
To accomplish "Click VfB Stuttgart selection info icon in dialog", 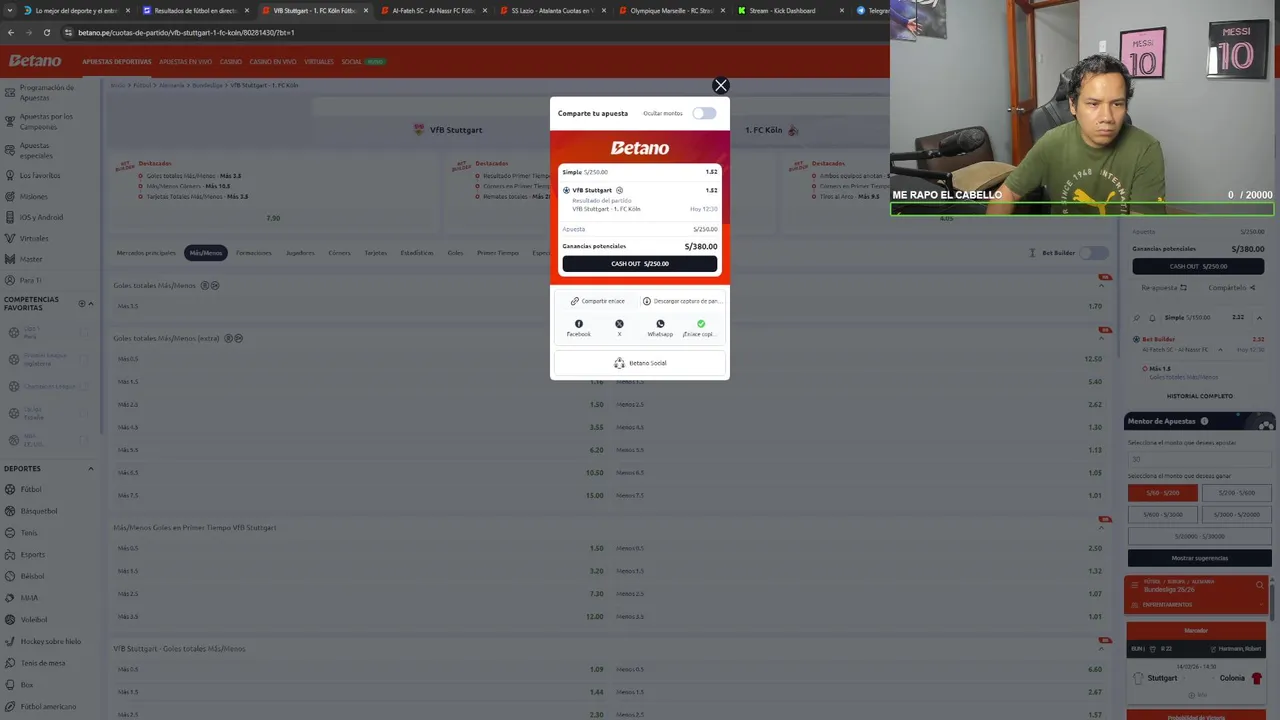I will 619,190.
